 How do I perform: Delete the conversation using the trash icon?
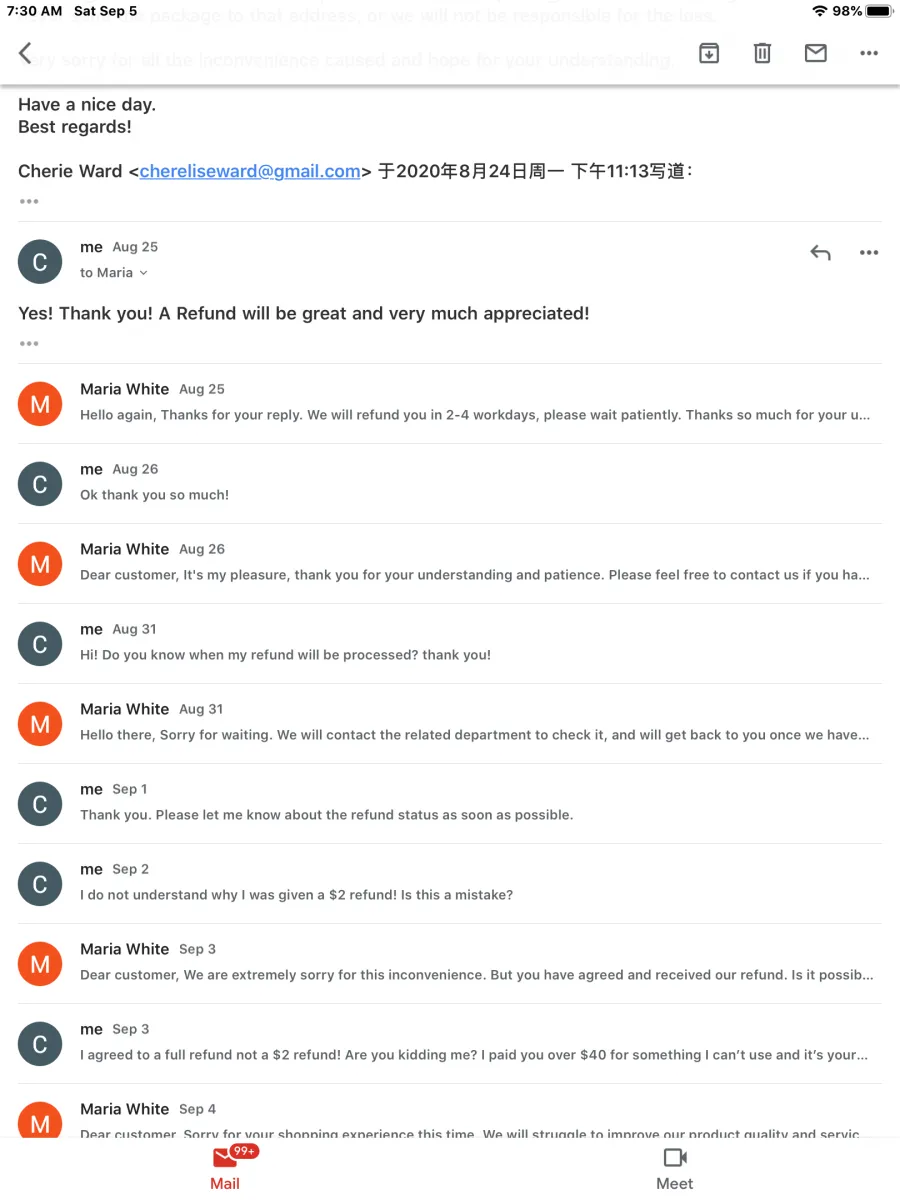(762, 53)
